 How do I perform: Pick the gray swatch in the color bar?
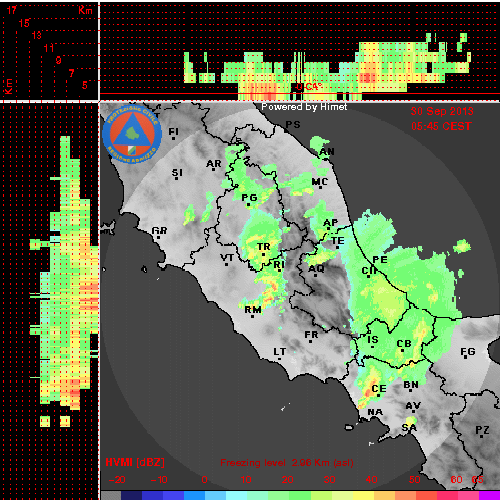[x=111, y=495]
